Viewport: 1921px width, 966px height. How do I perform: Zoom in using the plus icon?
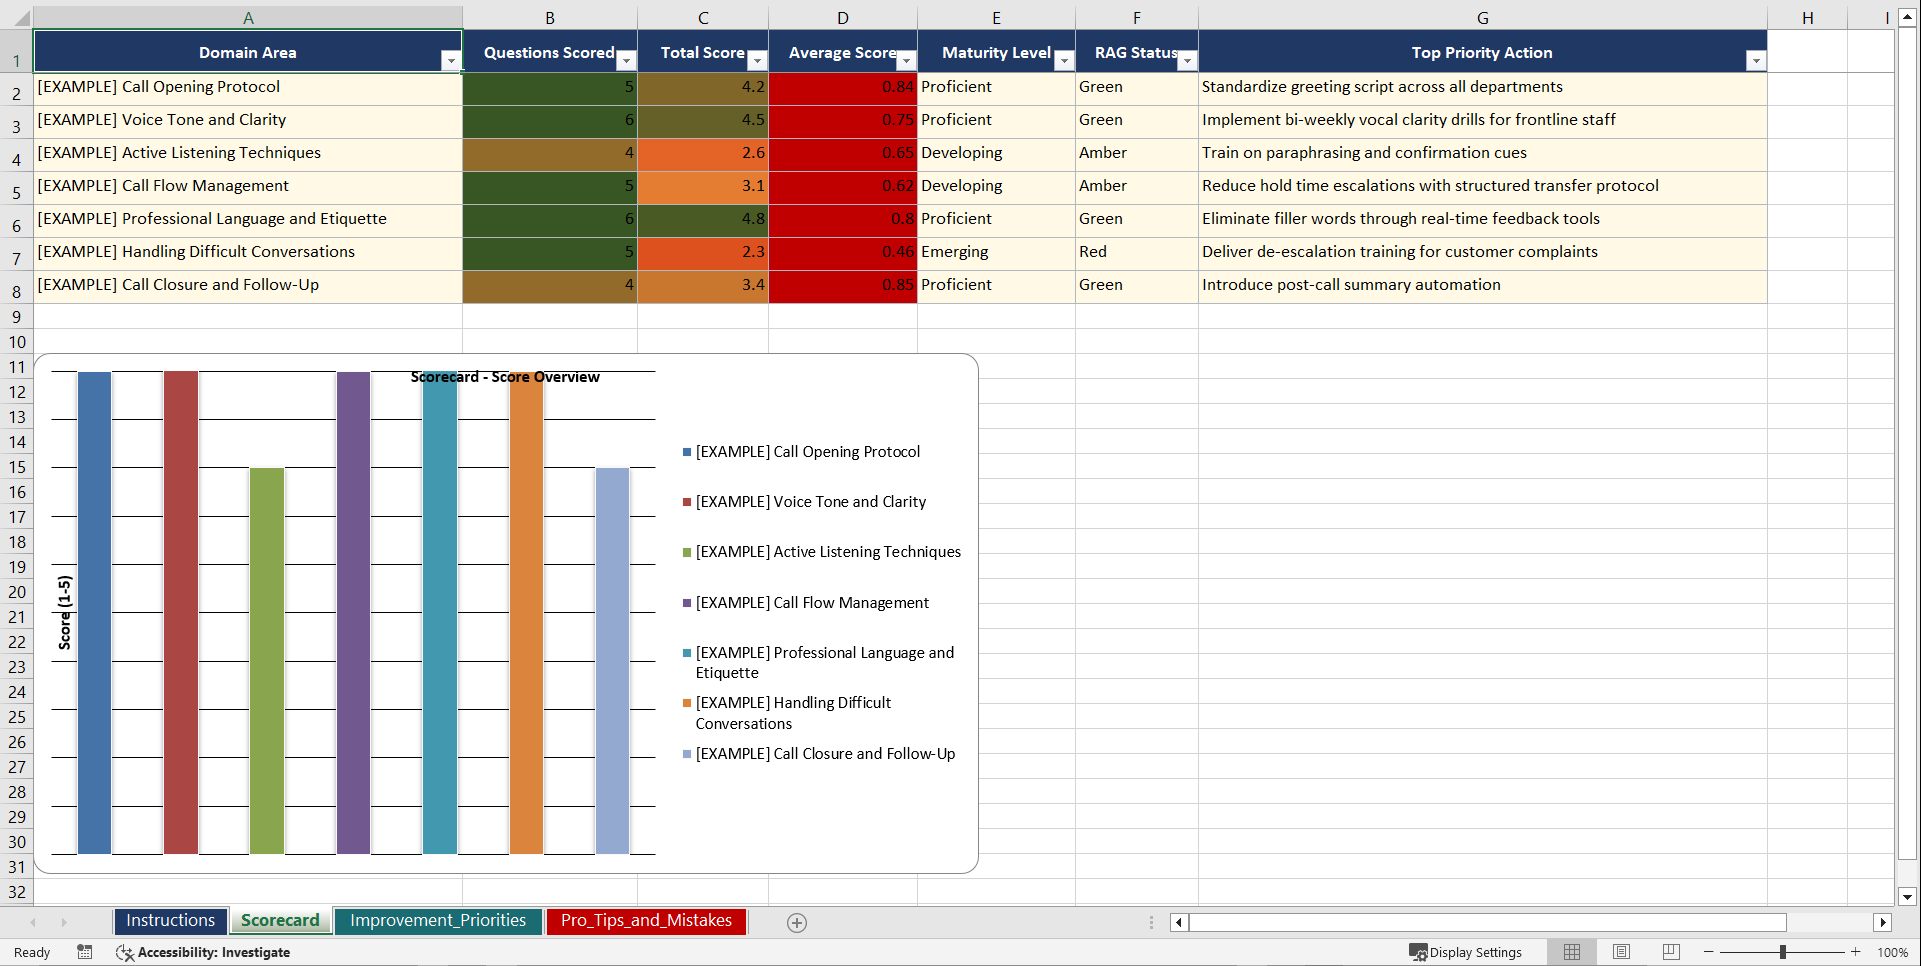click(x=1855, y=952)
